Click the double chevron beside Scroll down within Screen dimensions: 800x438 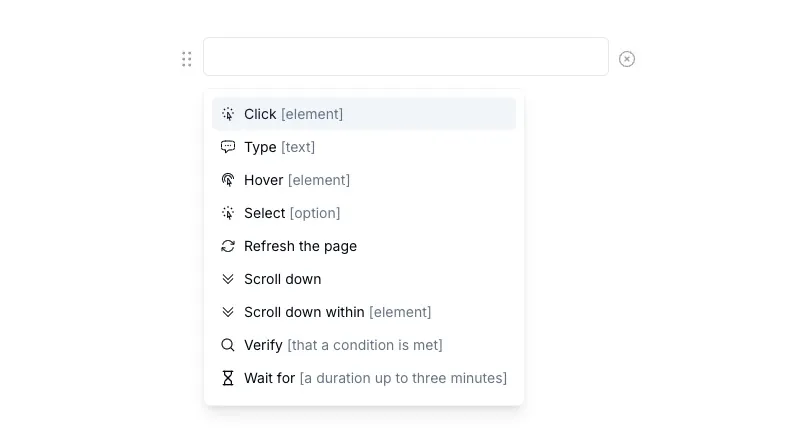(228, 312)
